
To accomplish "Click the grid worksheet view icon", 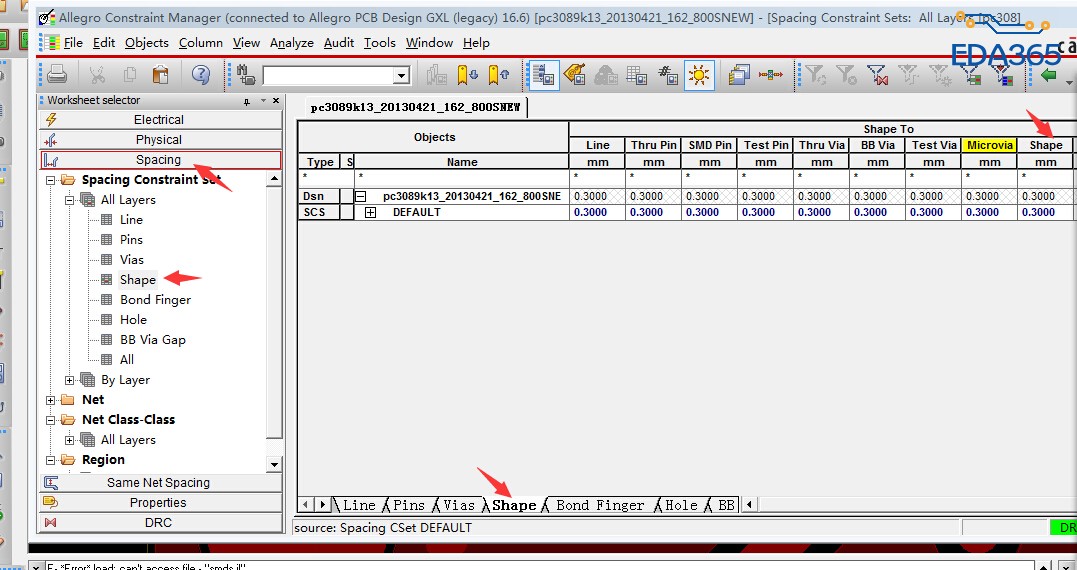I will click(637, 74).
